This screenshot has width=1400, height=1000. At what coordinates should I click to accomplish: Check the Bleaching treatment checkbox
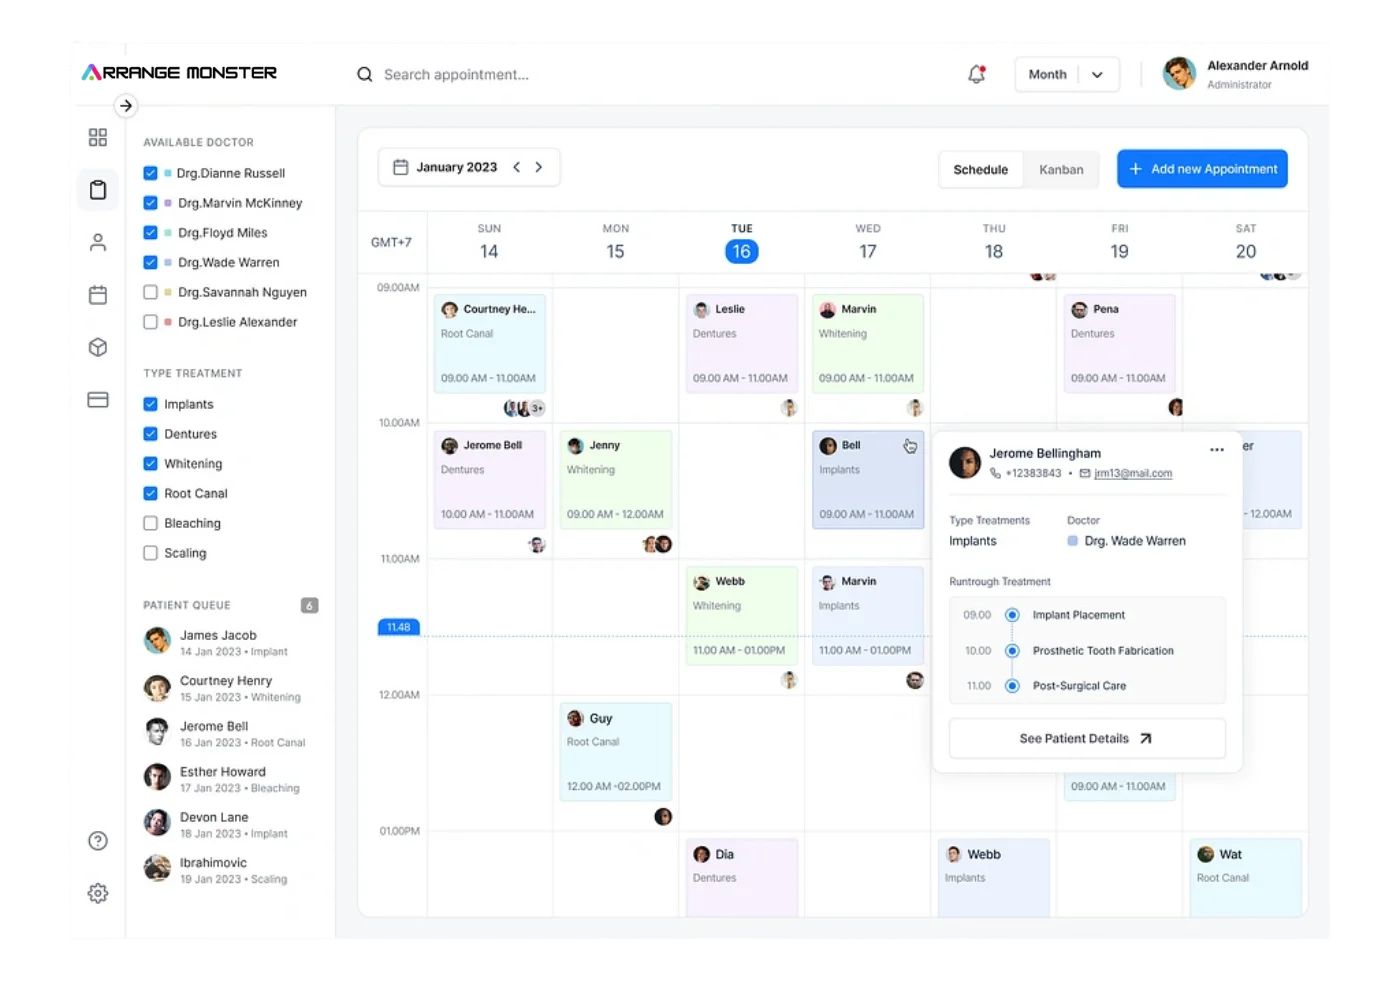(150, 523)
